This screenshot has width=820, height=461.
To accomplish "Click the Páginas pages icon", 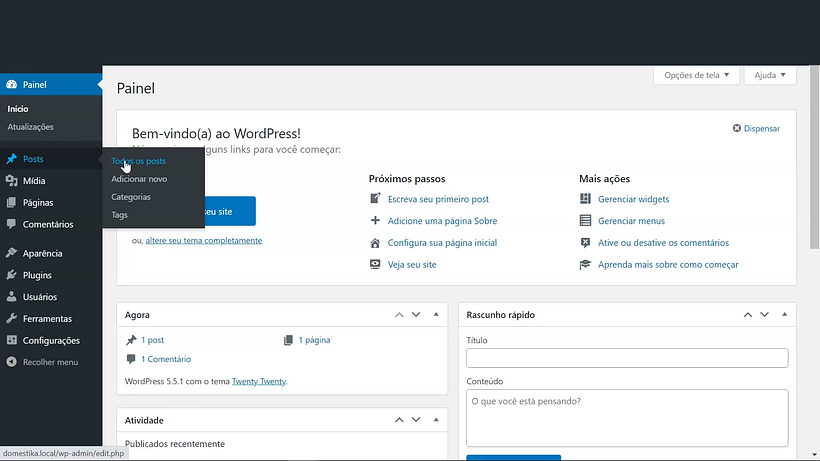I will tap(12, 203).
